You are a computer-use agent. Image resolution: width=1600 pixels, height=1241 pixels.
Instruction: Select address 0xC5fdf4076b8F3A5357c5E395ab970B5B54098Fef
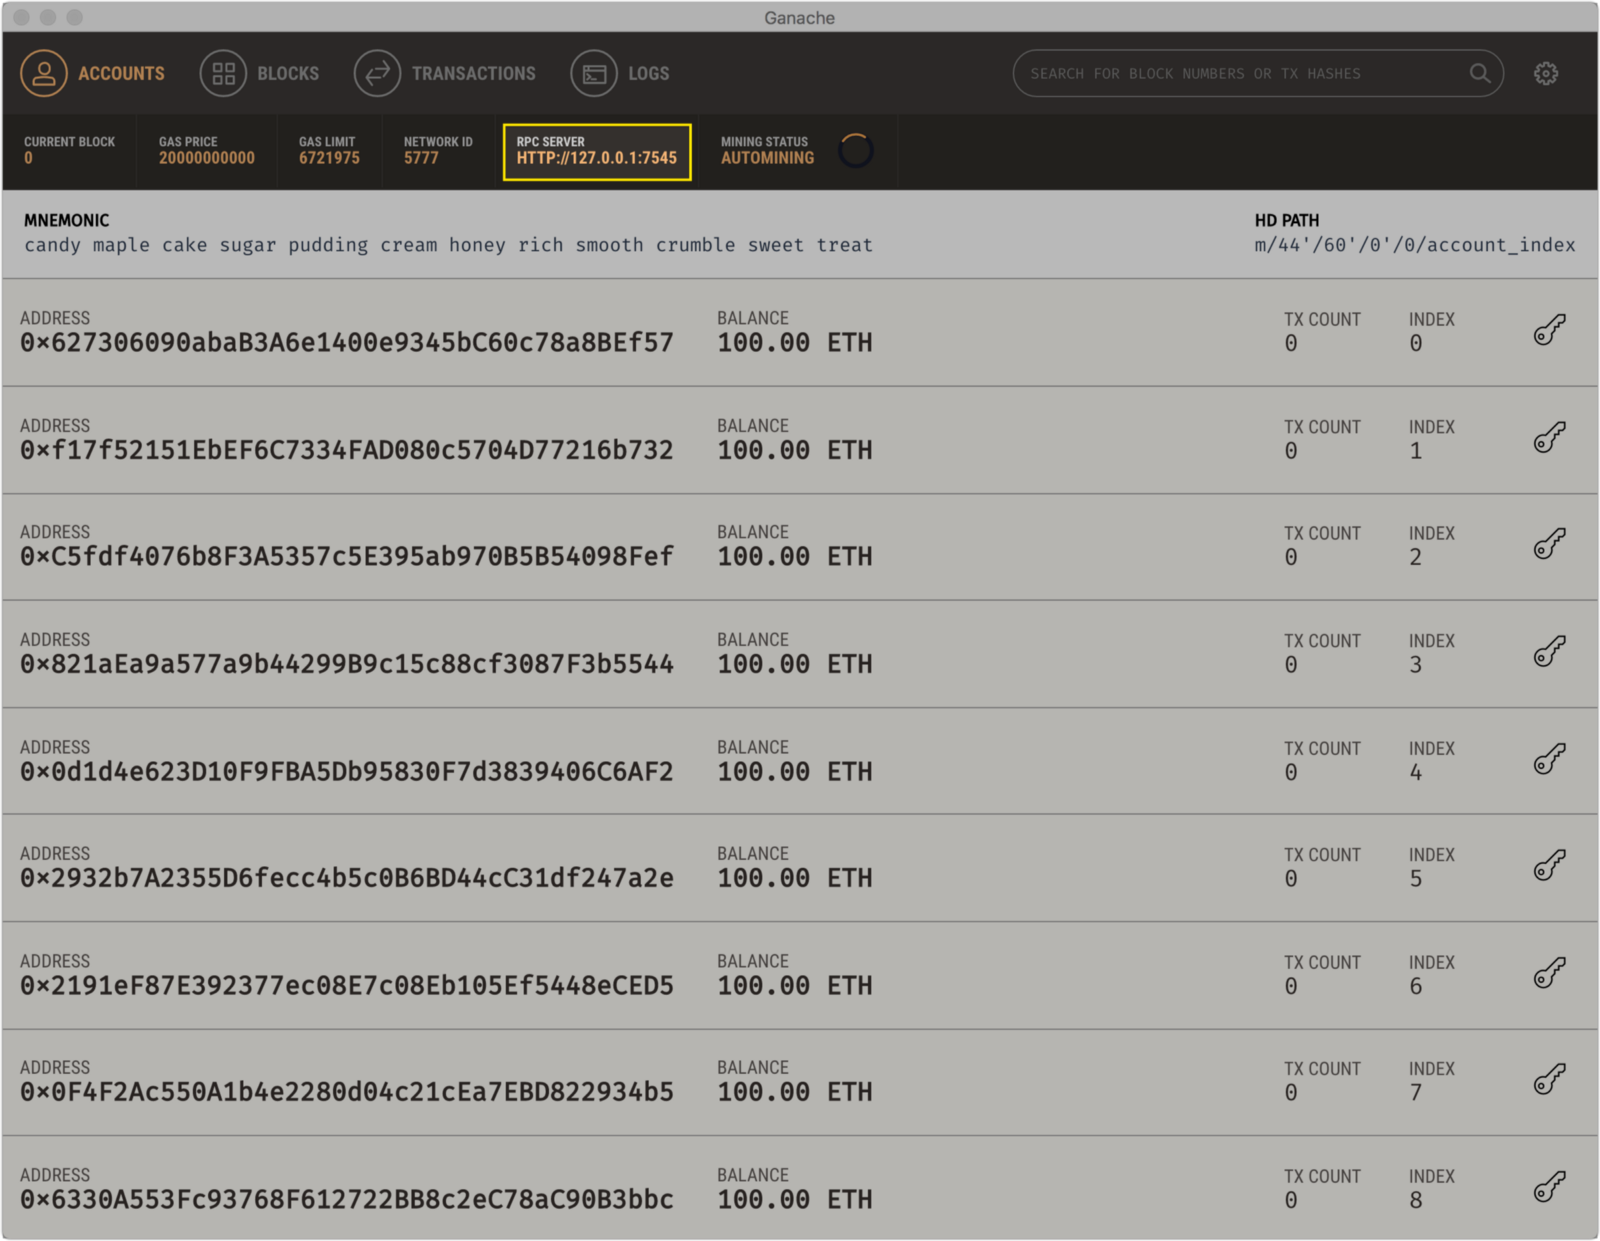(347, 557)
